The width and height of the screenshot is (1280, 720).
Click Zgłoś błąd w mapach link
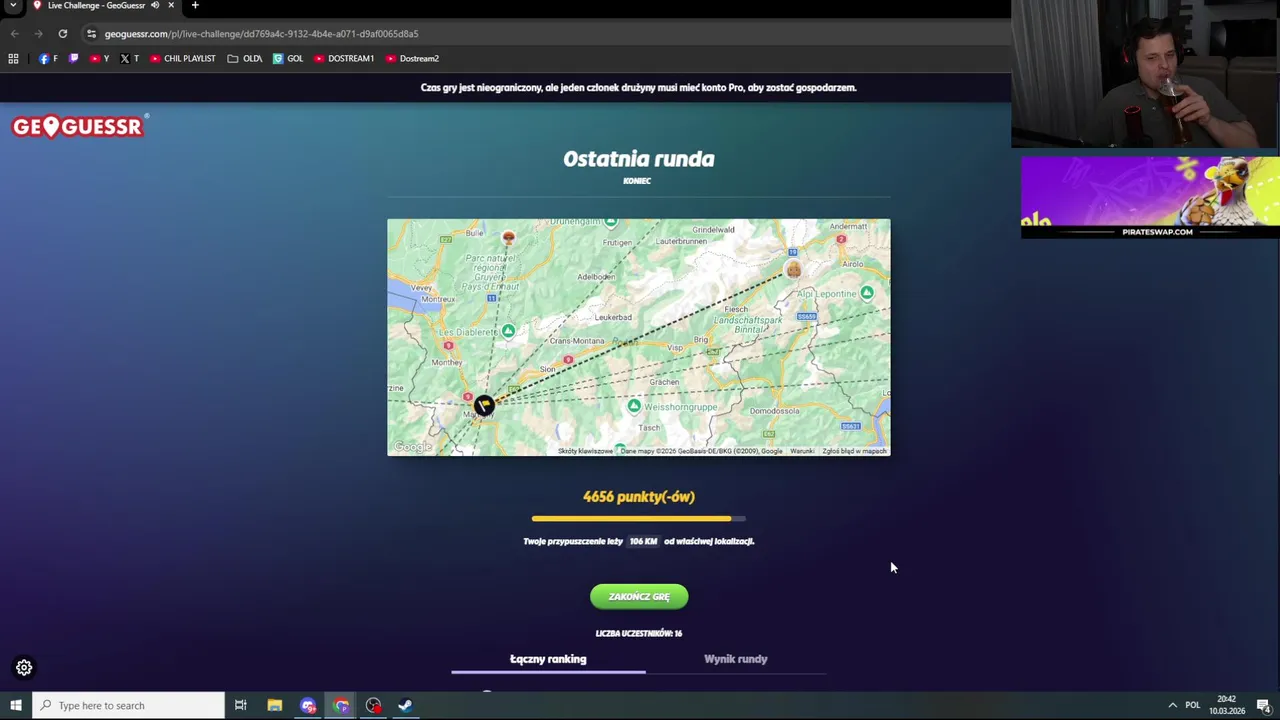click(x=855, y=451)
